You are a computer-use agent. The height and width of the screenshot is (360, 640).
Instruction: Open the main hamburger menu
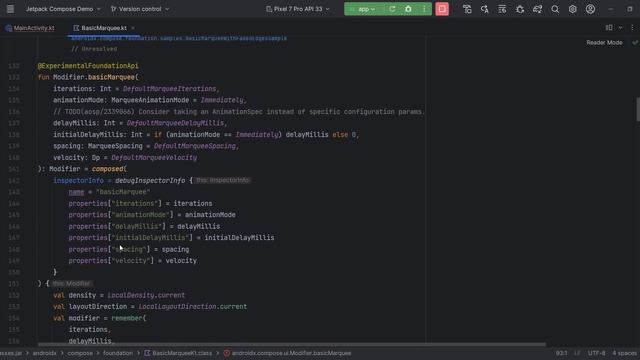point(10,9)
